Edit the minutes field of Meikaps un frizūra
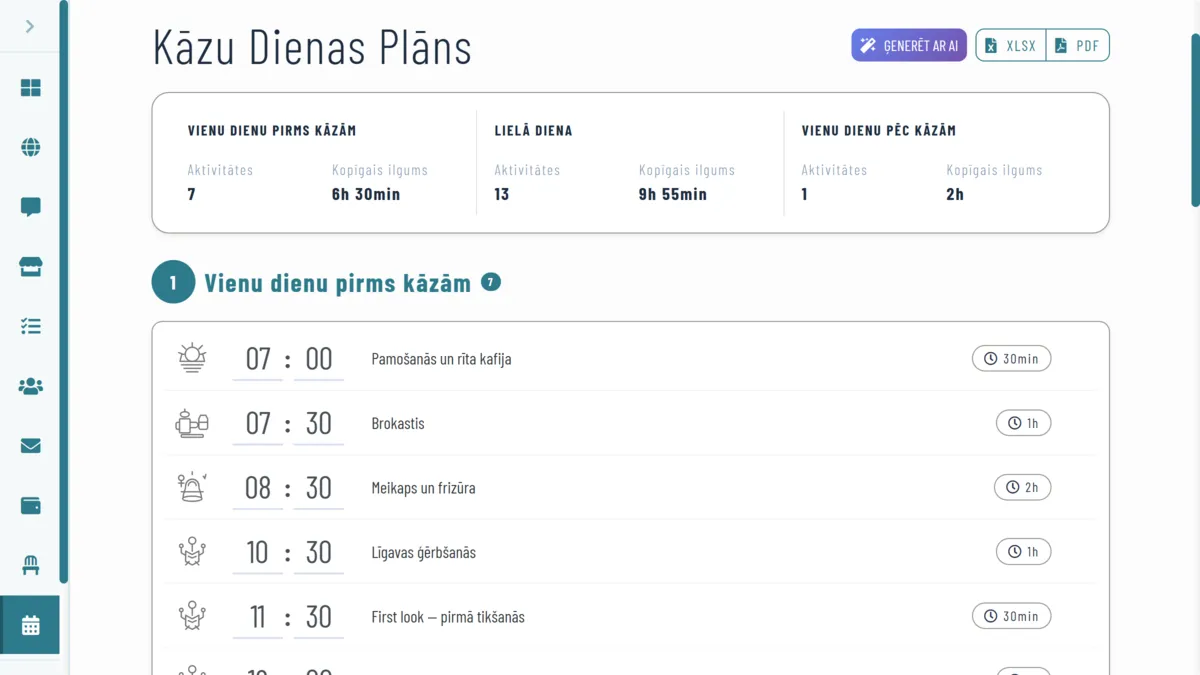This screenshot has height=675, width=1200. 319,488
